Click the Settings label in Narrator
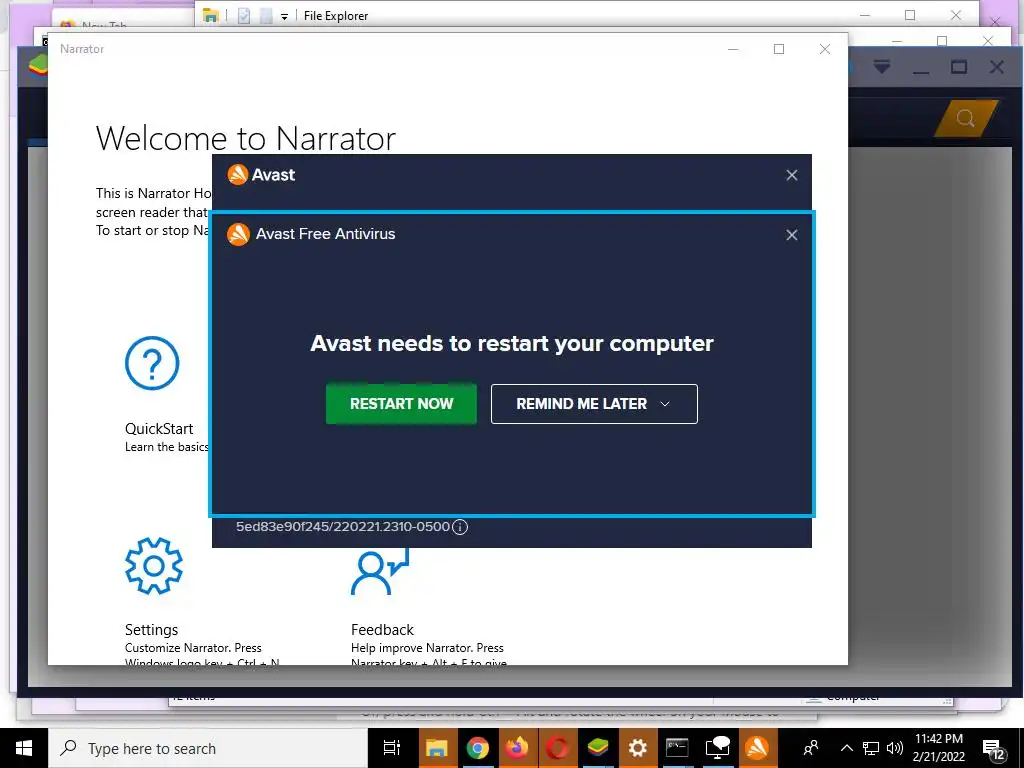Viewport: 1024px width, 768px height. (152, 630)
